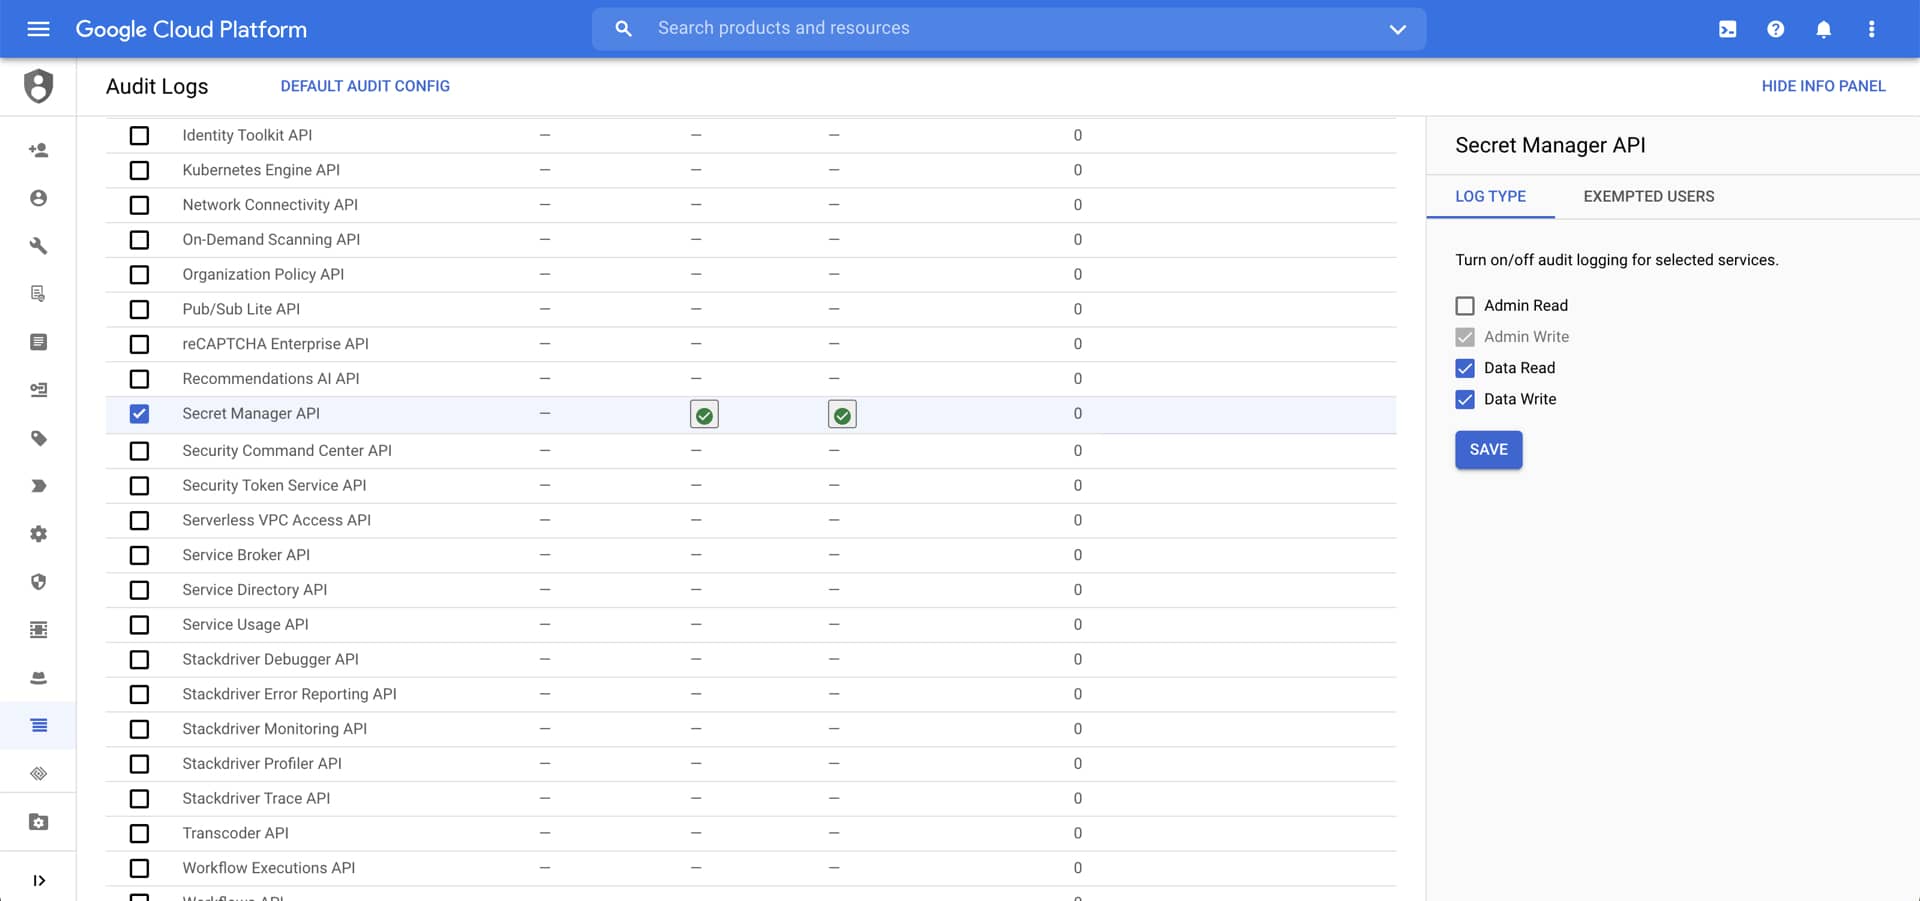Focus the Search products and resources field

(x=1009, y=29)
